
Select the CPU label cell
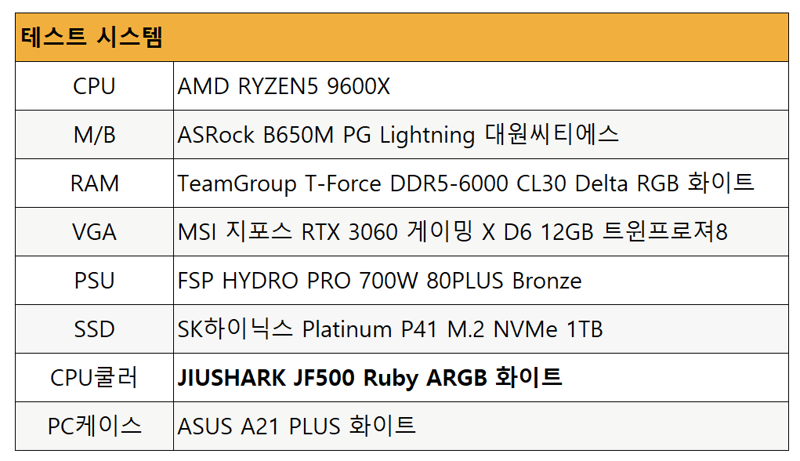click(94, 87)
